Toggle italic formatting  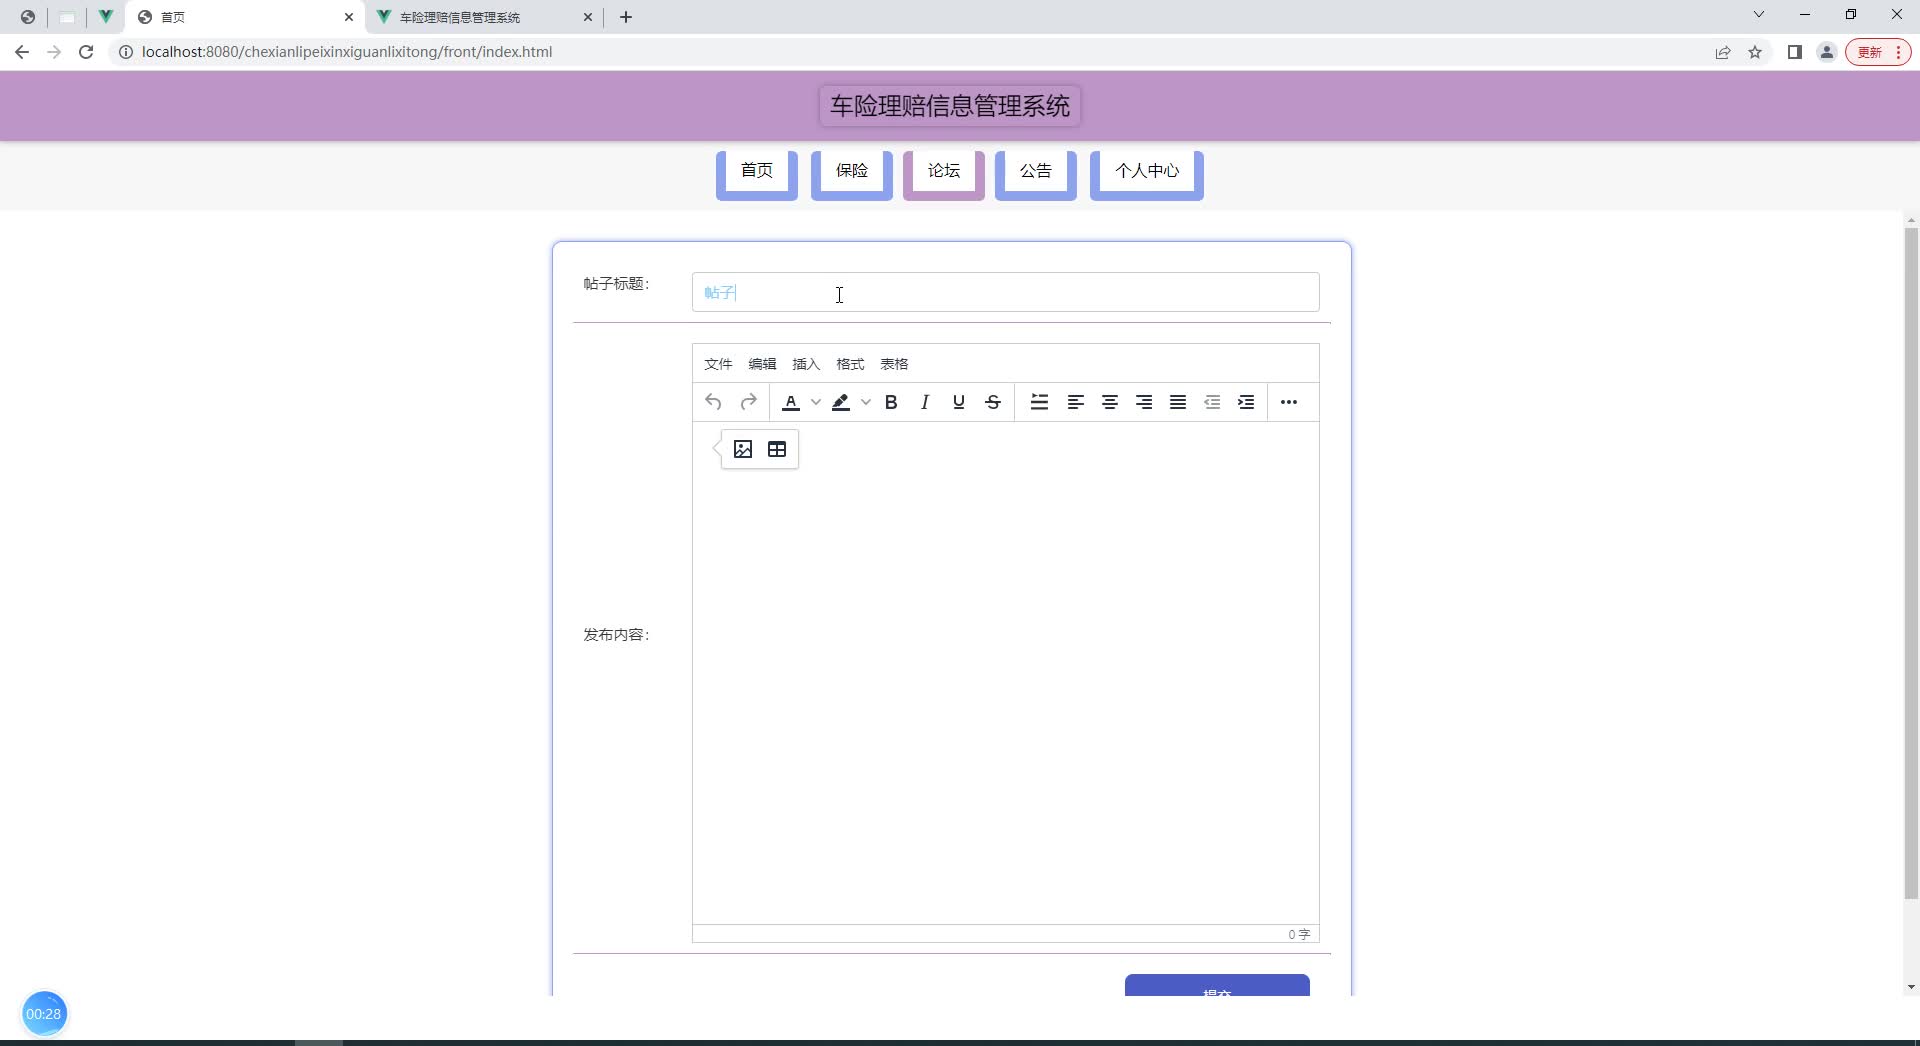pos(925,402)
